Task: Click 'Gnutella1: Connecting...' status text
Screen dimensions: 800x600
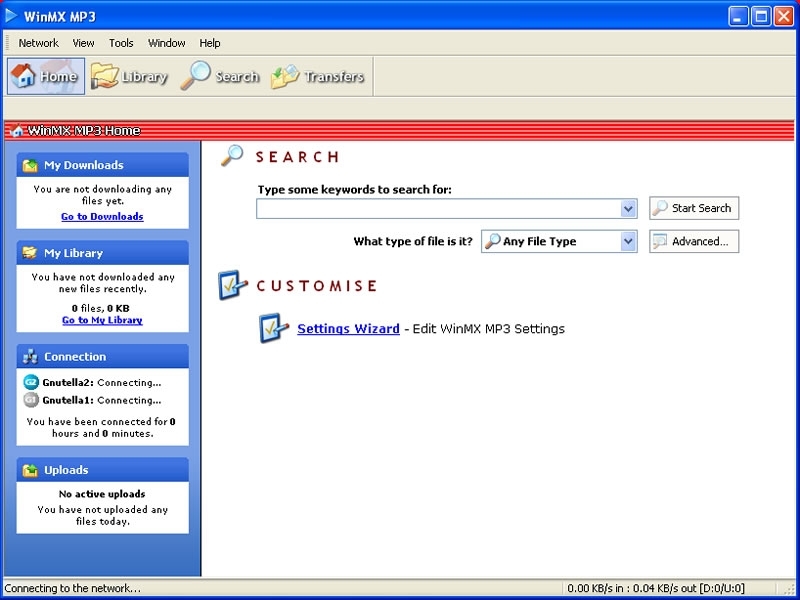Action: [x=102, y=401]
